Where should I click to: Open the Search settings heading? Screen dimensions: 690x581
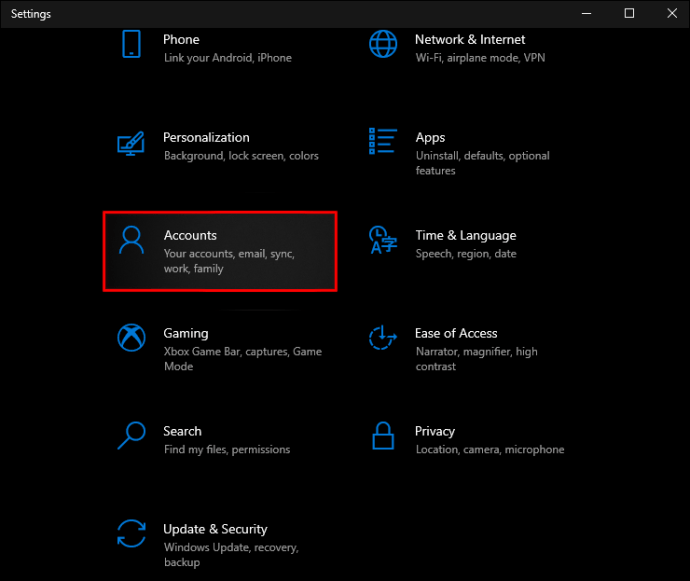[183, 431]
